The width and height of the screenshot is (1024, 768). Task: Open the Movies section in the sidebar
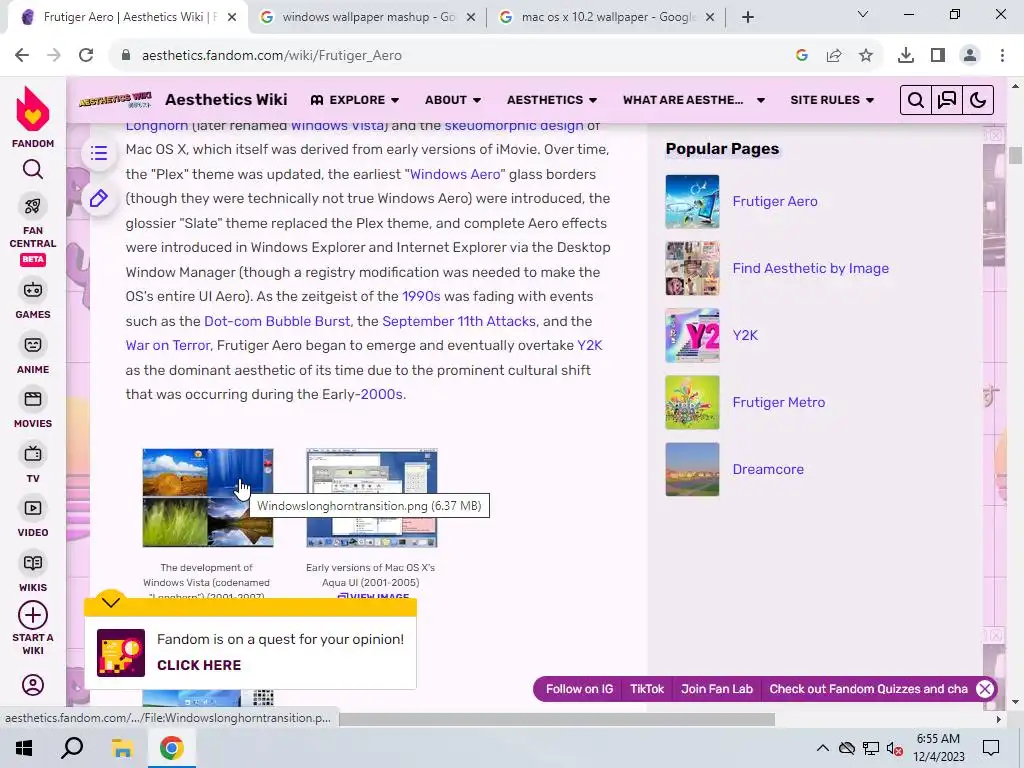click(x=33, y=409)
